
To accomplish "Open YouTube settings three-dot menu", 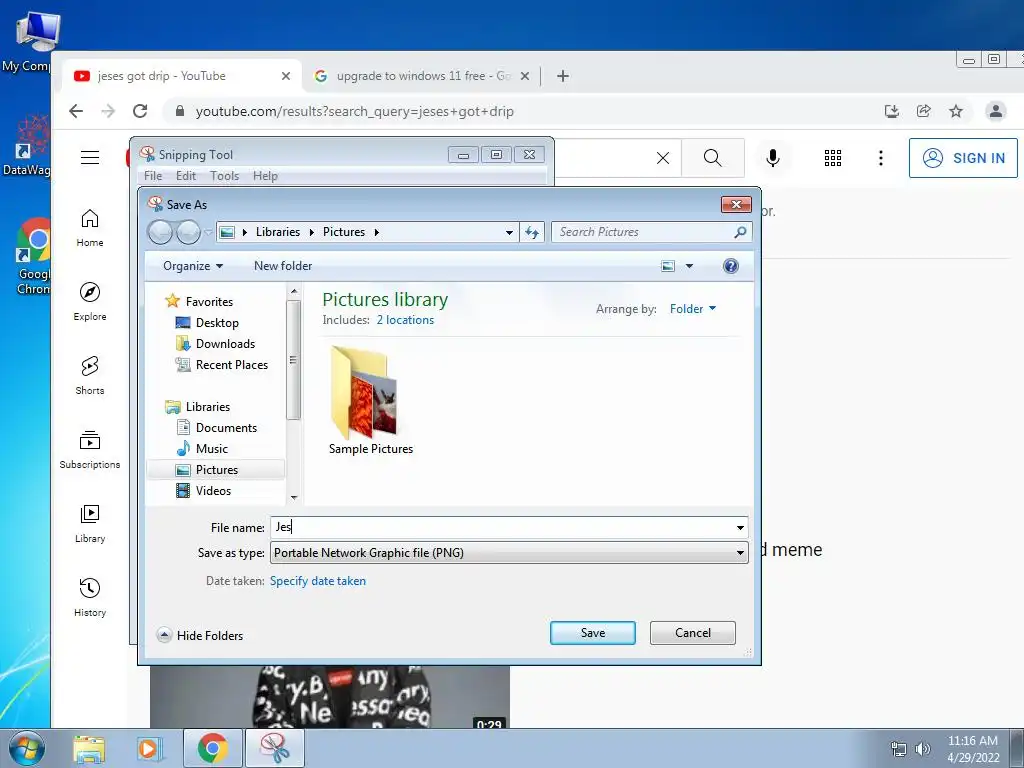I will pos(880,158).
